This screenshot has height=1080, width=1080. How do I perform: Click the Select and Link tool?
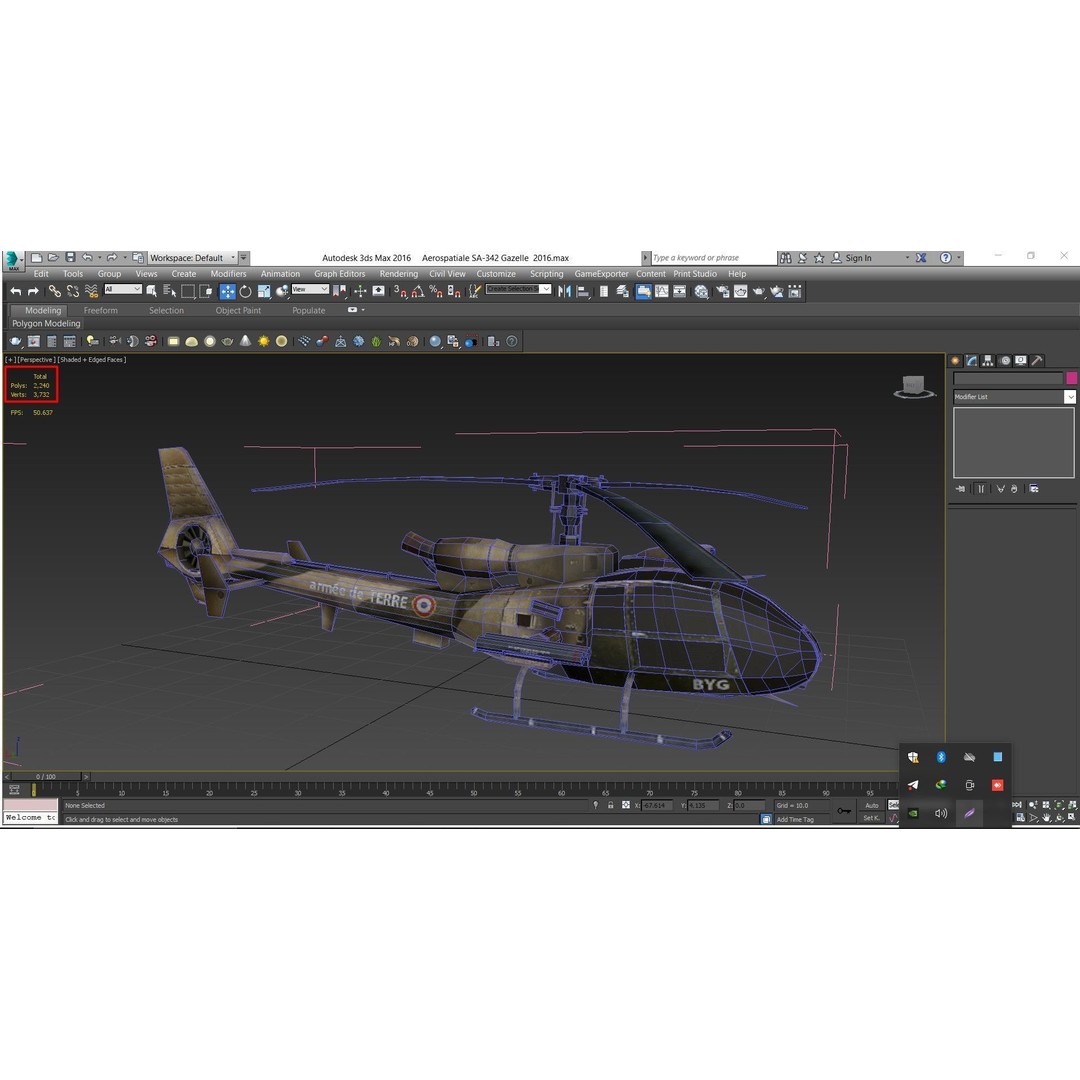(x=54, y=292)
